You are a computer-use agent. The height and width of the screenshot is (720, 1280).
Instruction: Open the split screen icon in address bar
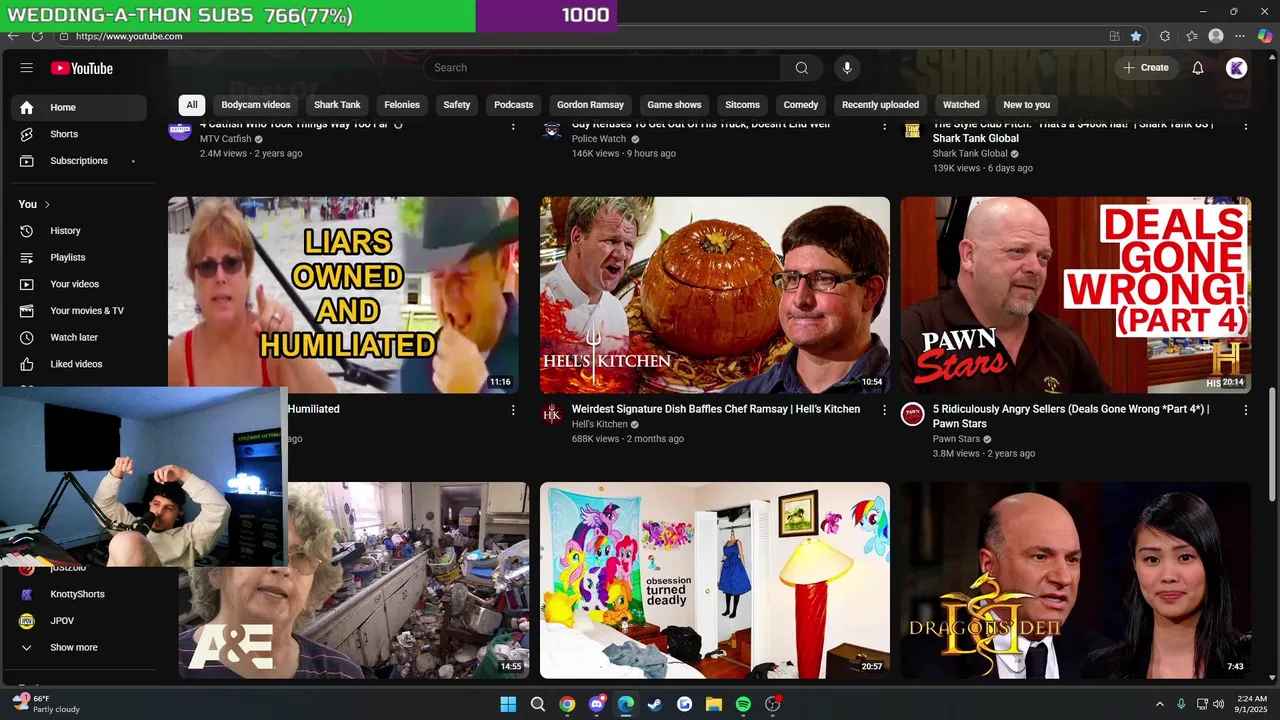click(x=1114, y=36)
